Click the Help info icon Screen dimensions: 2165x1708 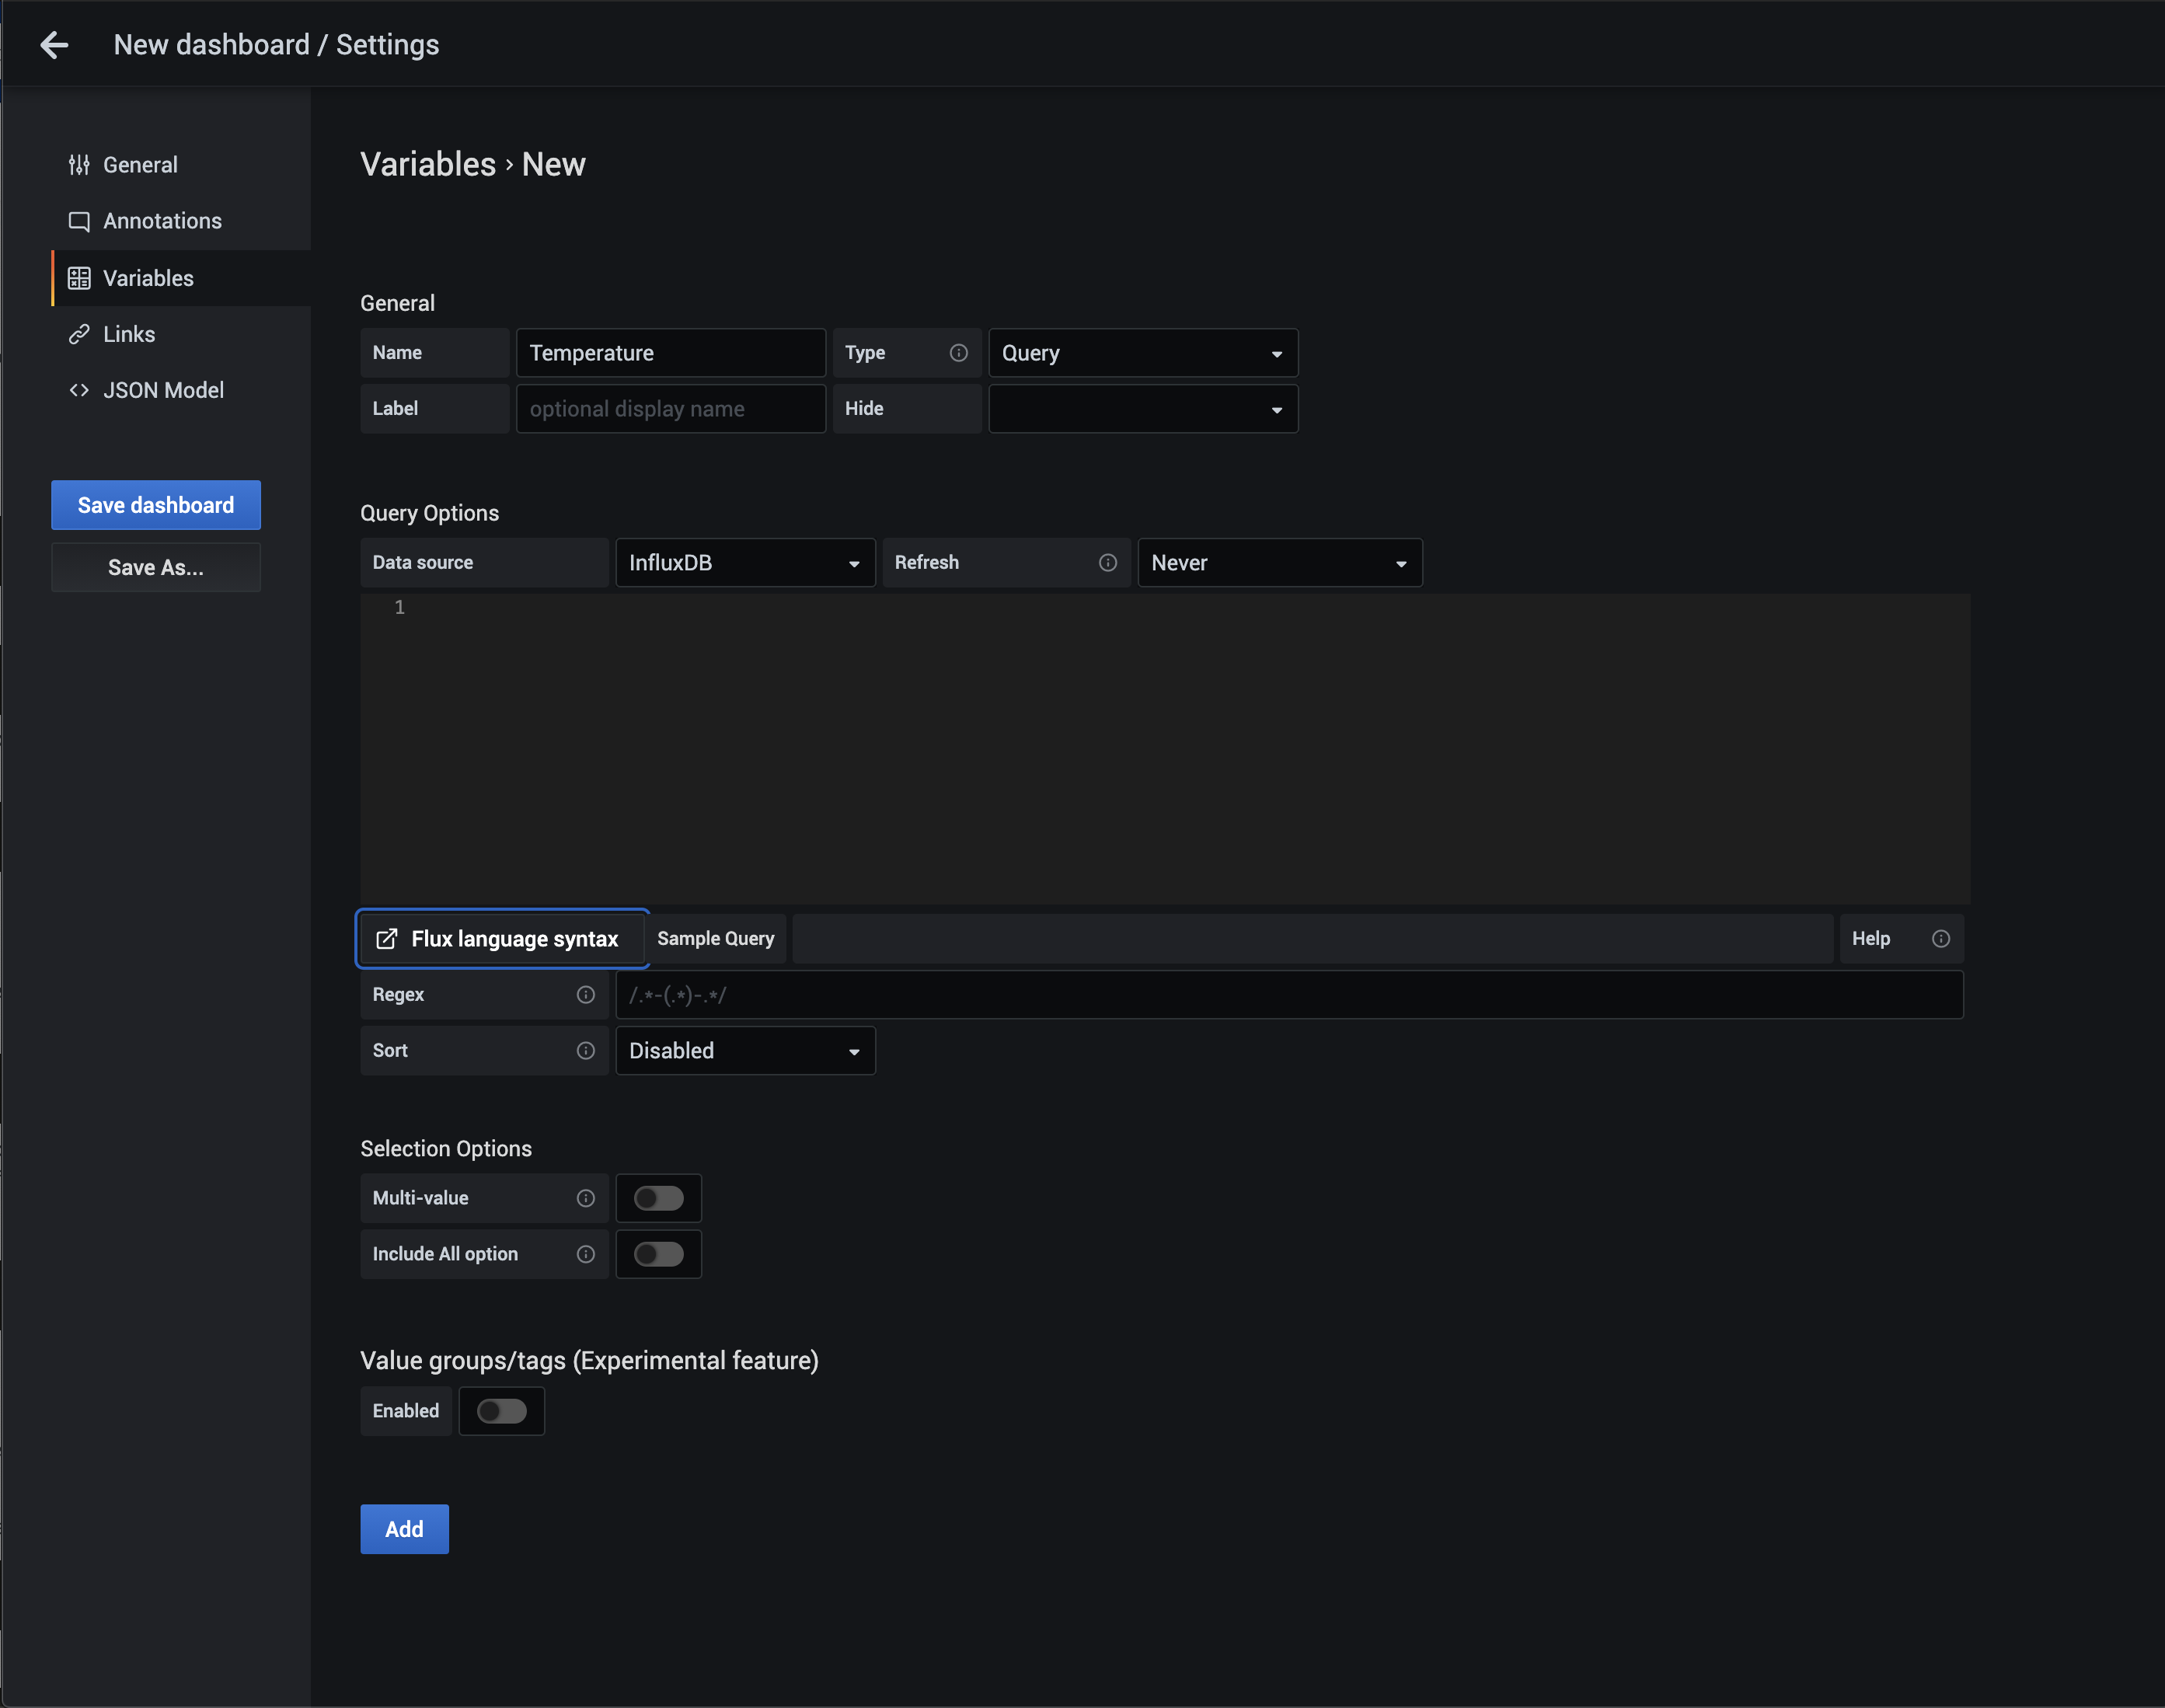1940,939
